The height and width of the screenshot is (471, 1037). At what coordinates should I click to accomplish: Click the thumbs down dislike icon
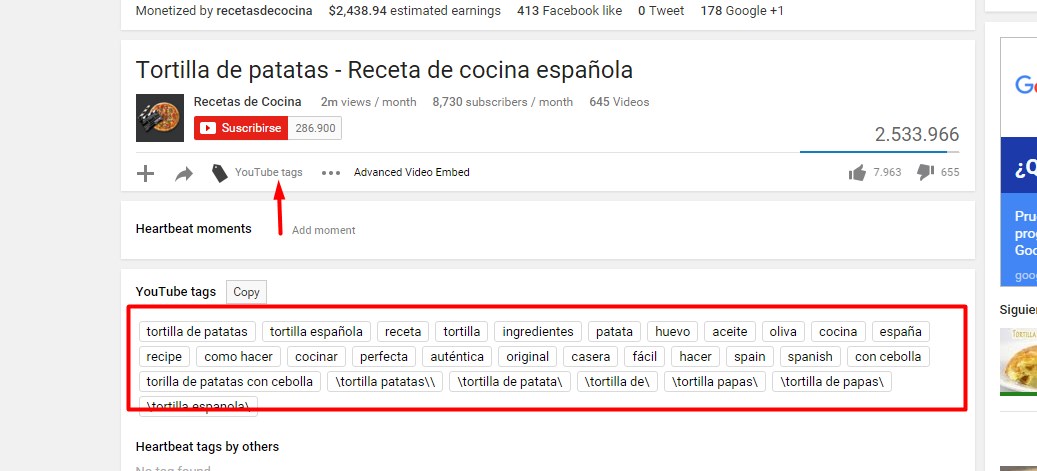[x=925, y=173]
